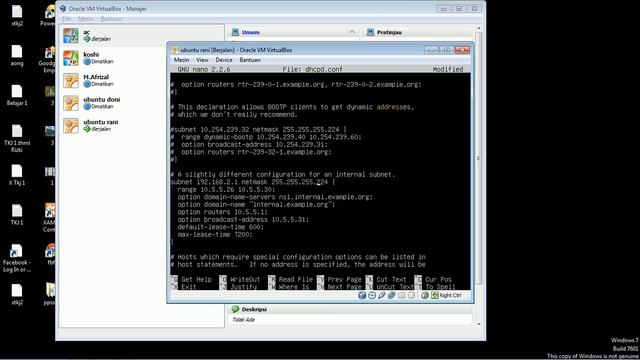Click the GNU nano 2.2.6 header text
Viewport: 640px width, 360px height.
(x=204, y=69)
